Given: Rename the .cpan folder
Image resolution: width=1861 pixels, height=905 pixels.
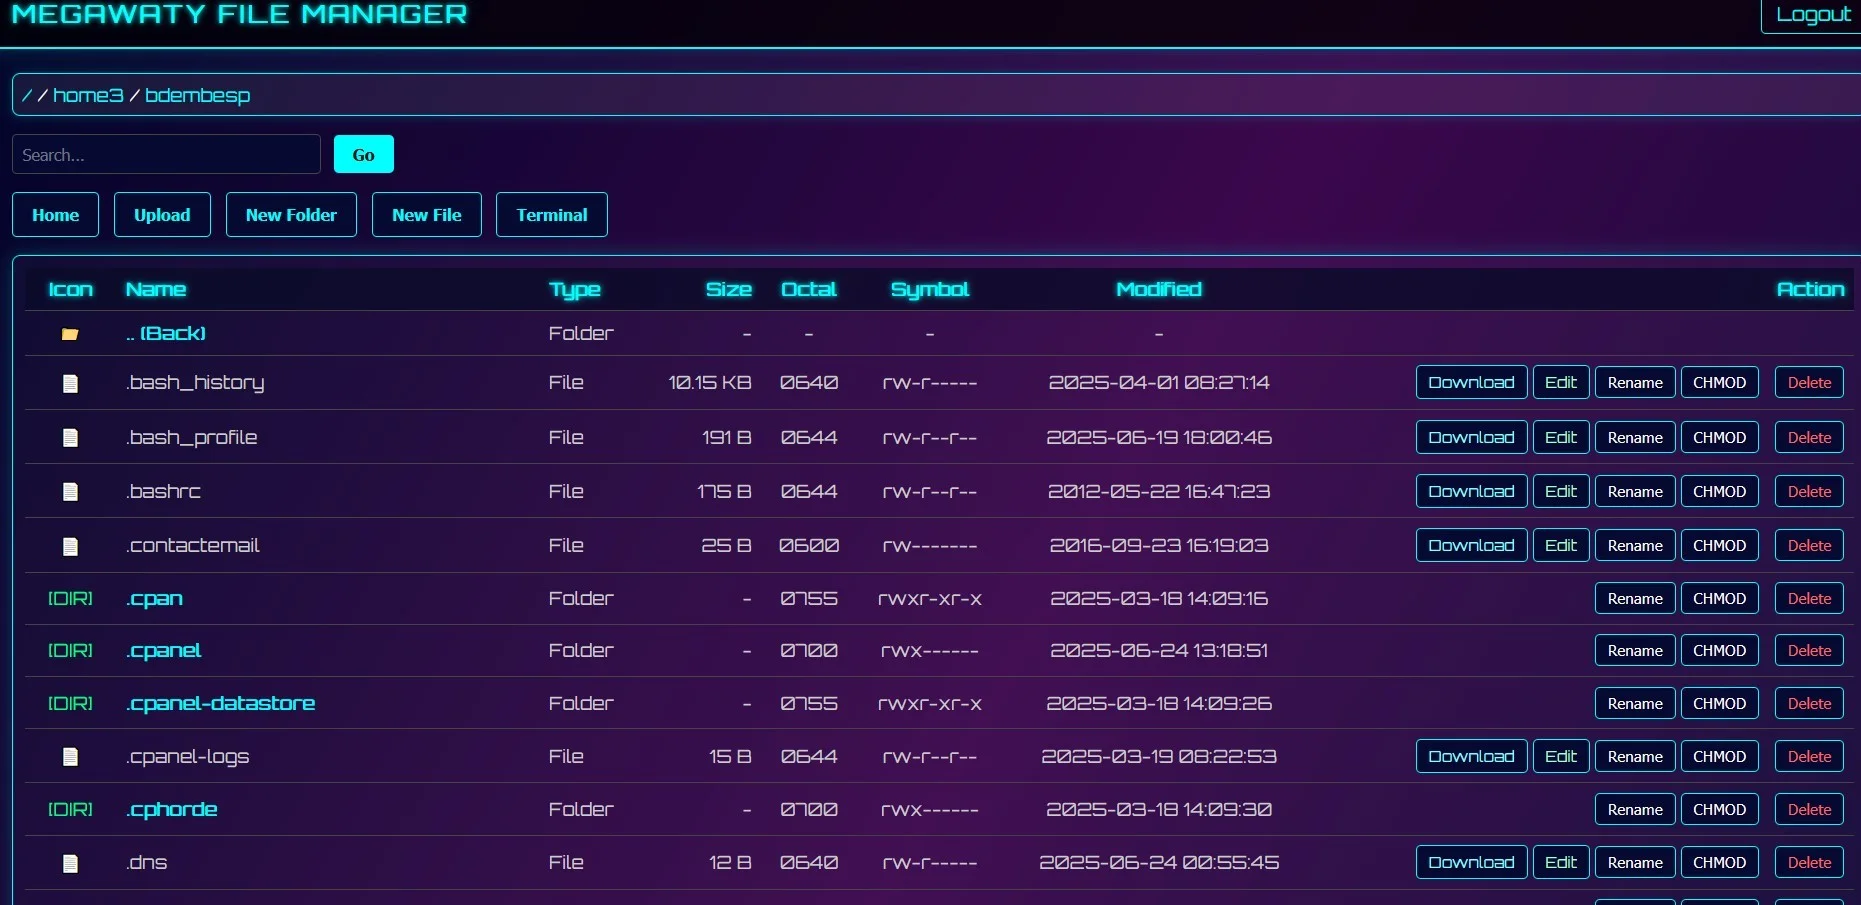Looking at the screenshot, I should (1634, 598).
